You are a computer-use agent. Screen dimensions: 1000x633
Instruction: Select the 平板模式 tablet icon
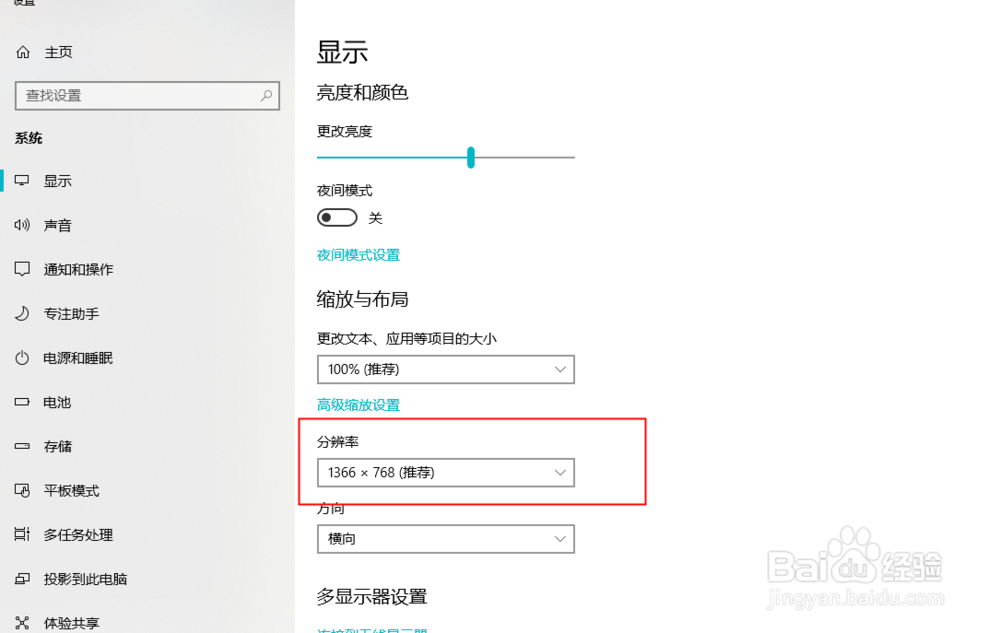click(x=22, y=490)
